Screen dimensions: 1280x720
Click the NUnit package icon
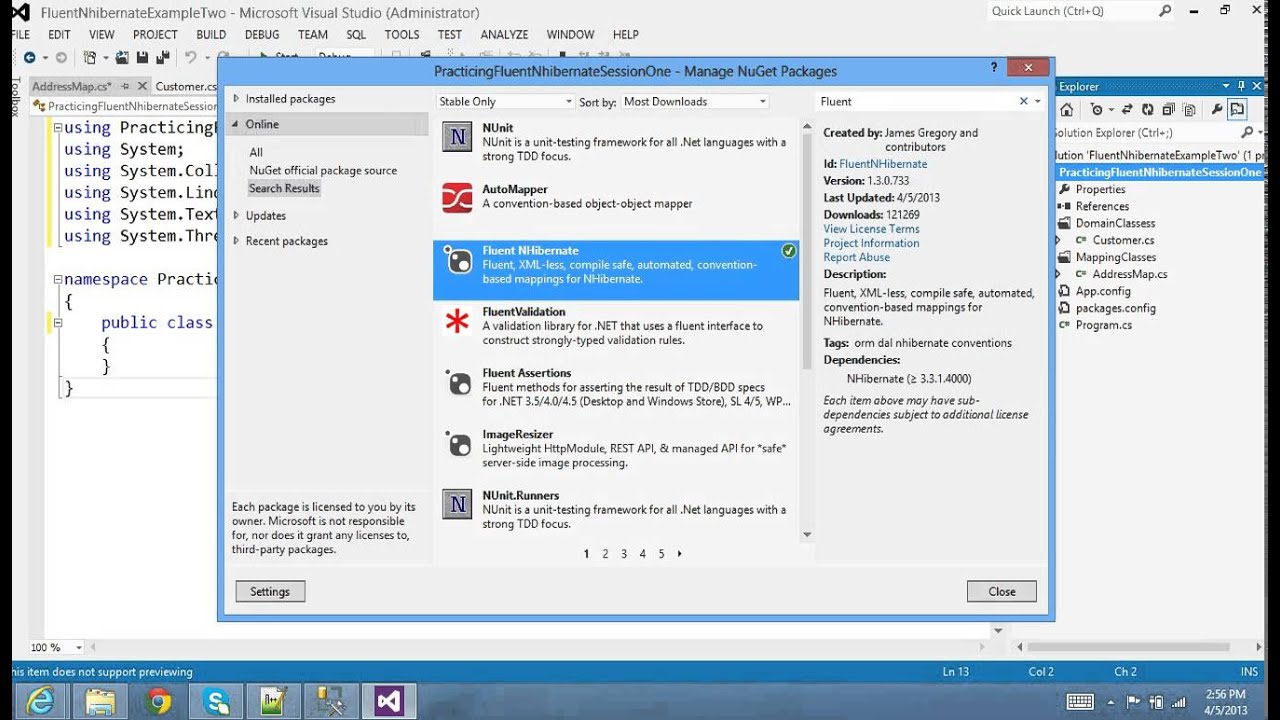tap(457, 137)
